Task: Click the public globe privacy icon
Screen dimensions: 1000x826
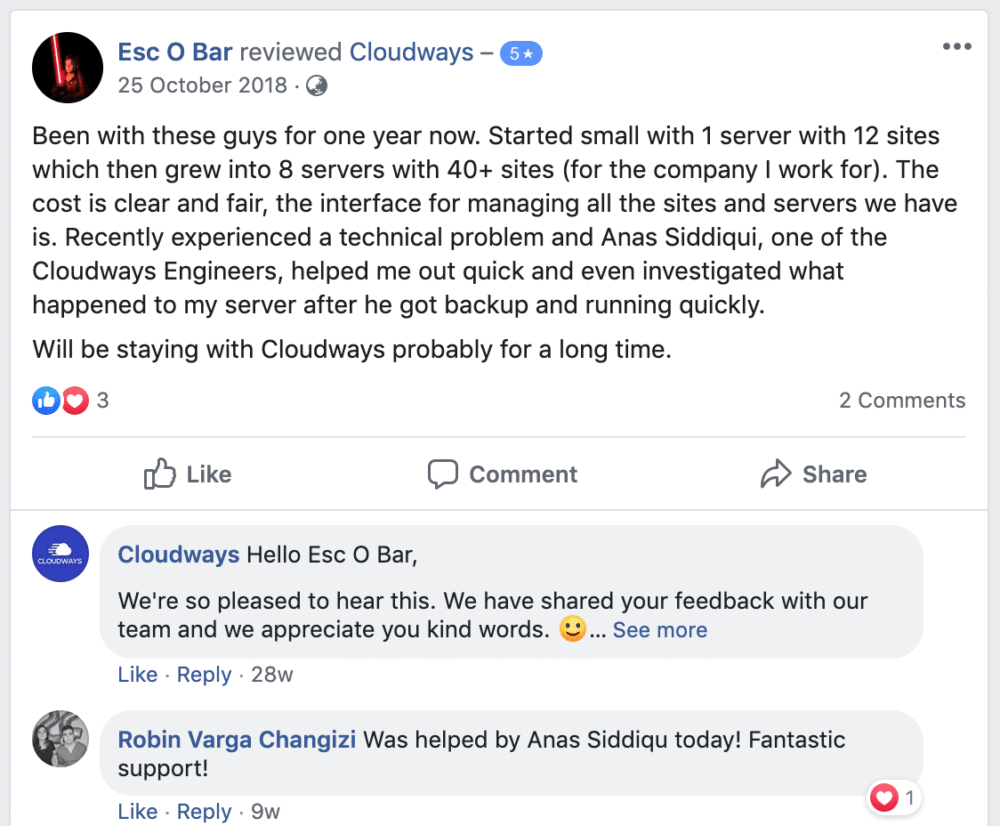Action: [x=316, y=85]
